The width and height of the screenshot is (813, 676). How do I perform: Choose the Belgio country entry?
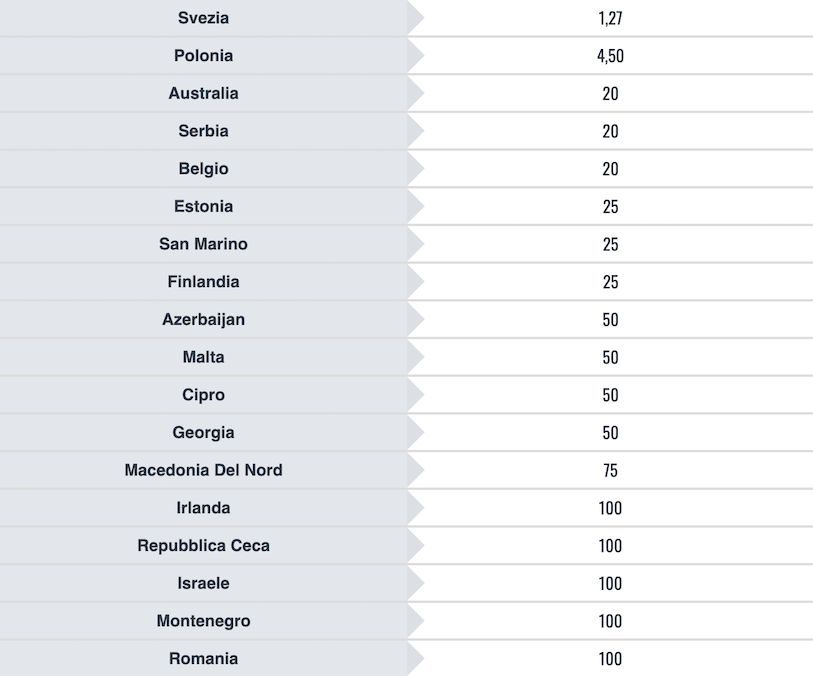tap(203, 169)
